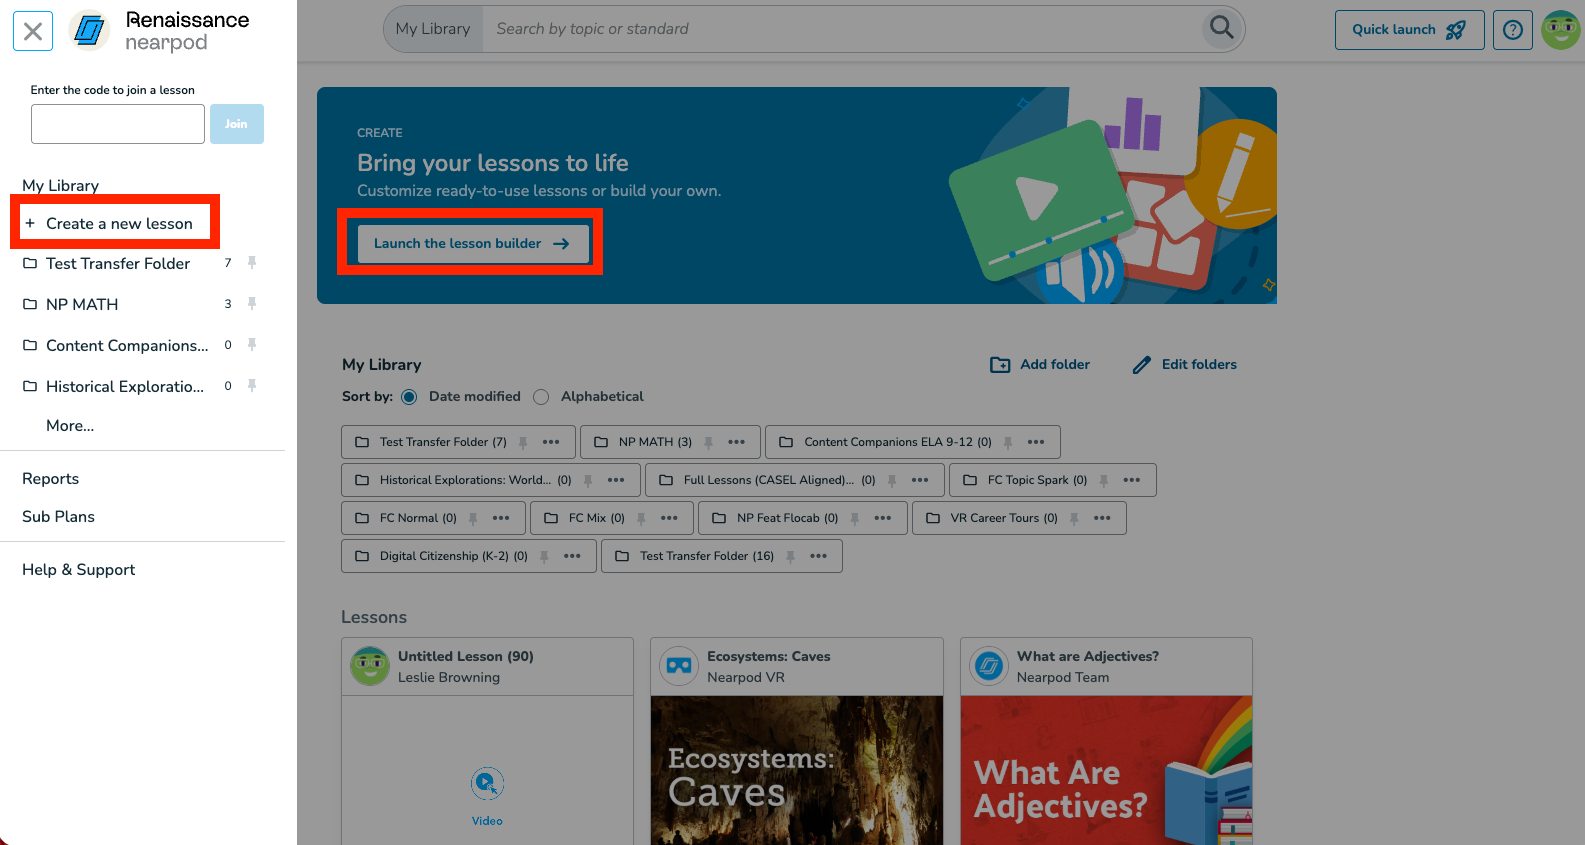Open the user profile avatar

pyautogui.click(x=1561, y=30)
